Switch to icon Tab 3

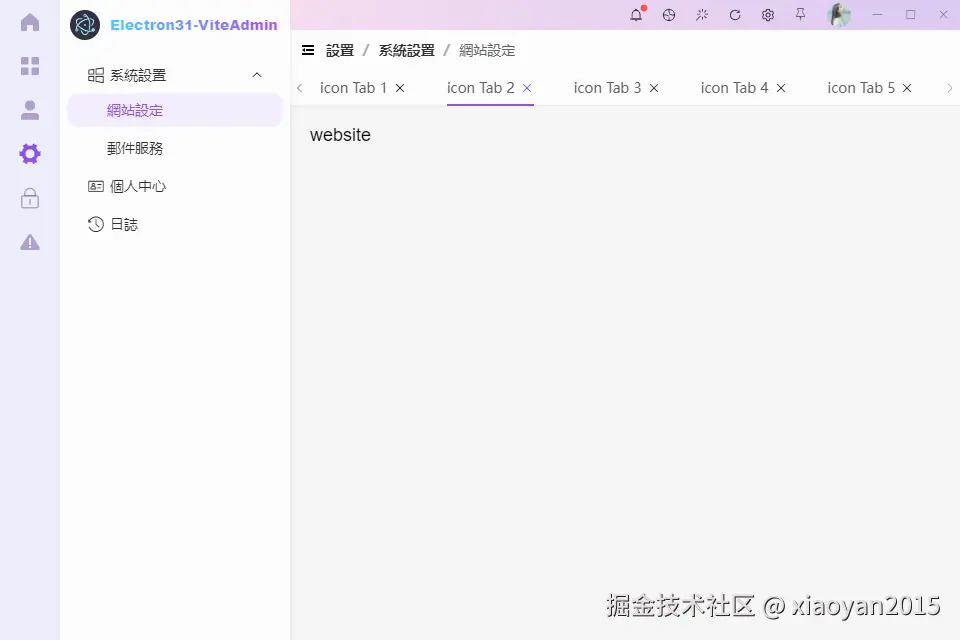(606, 87)
